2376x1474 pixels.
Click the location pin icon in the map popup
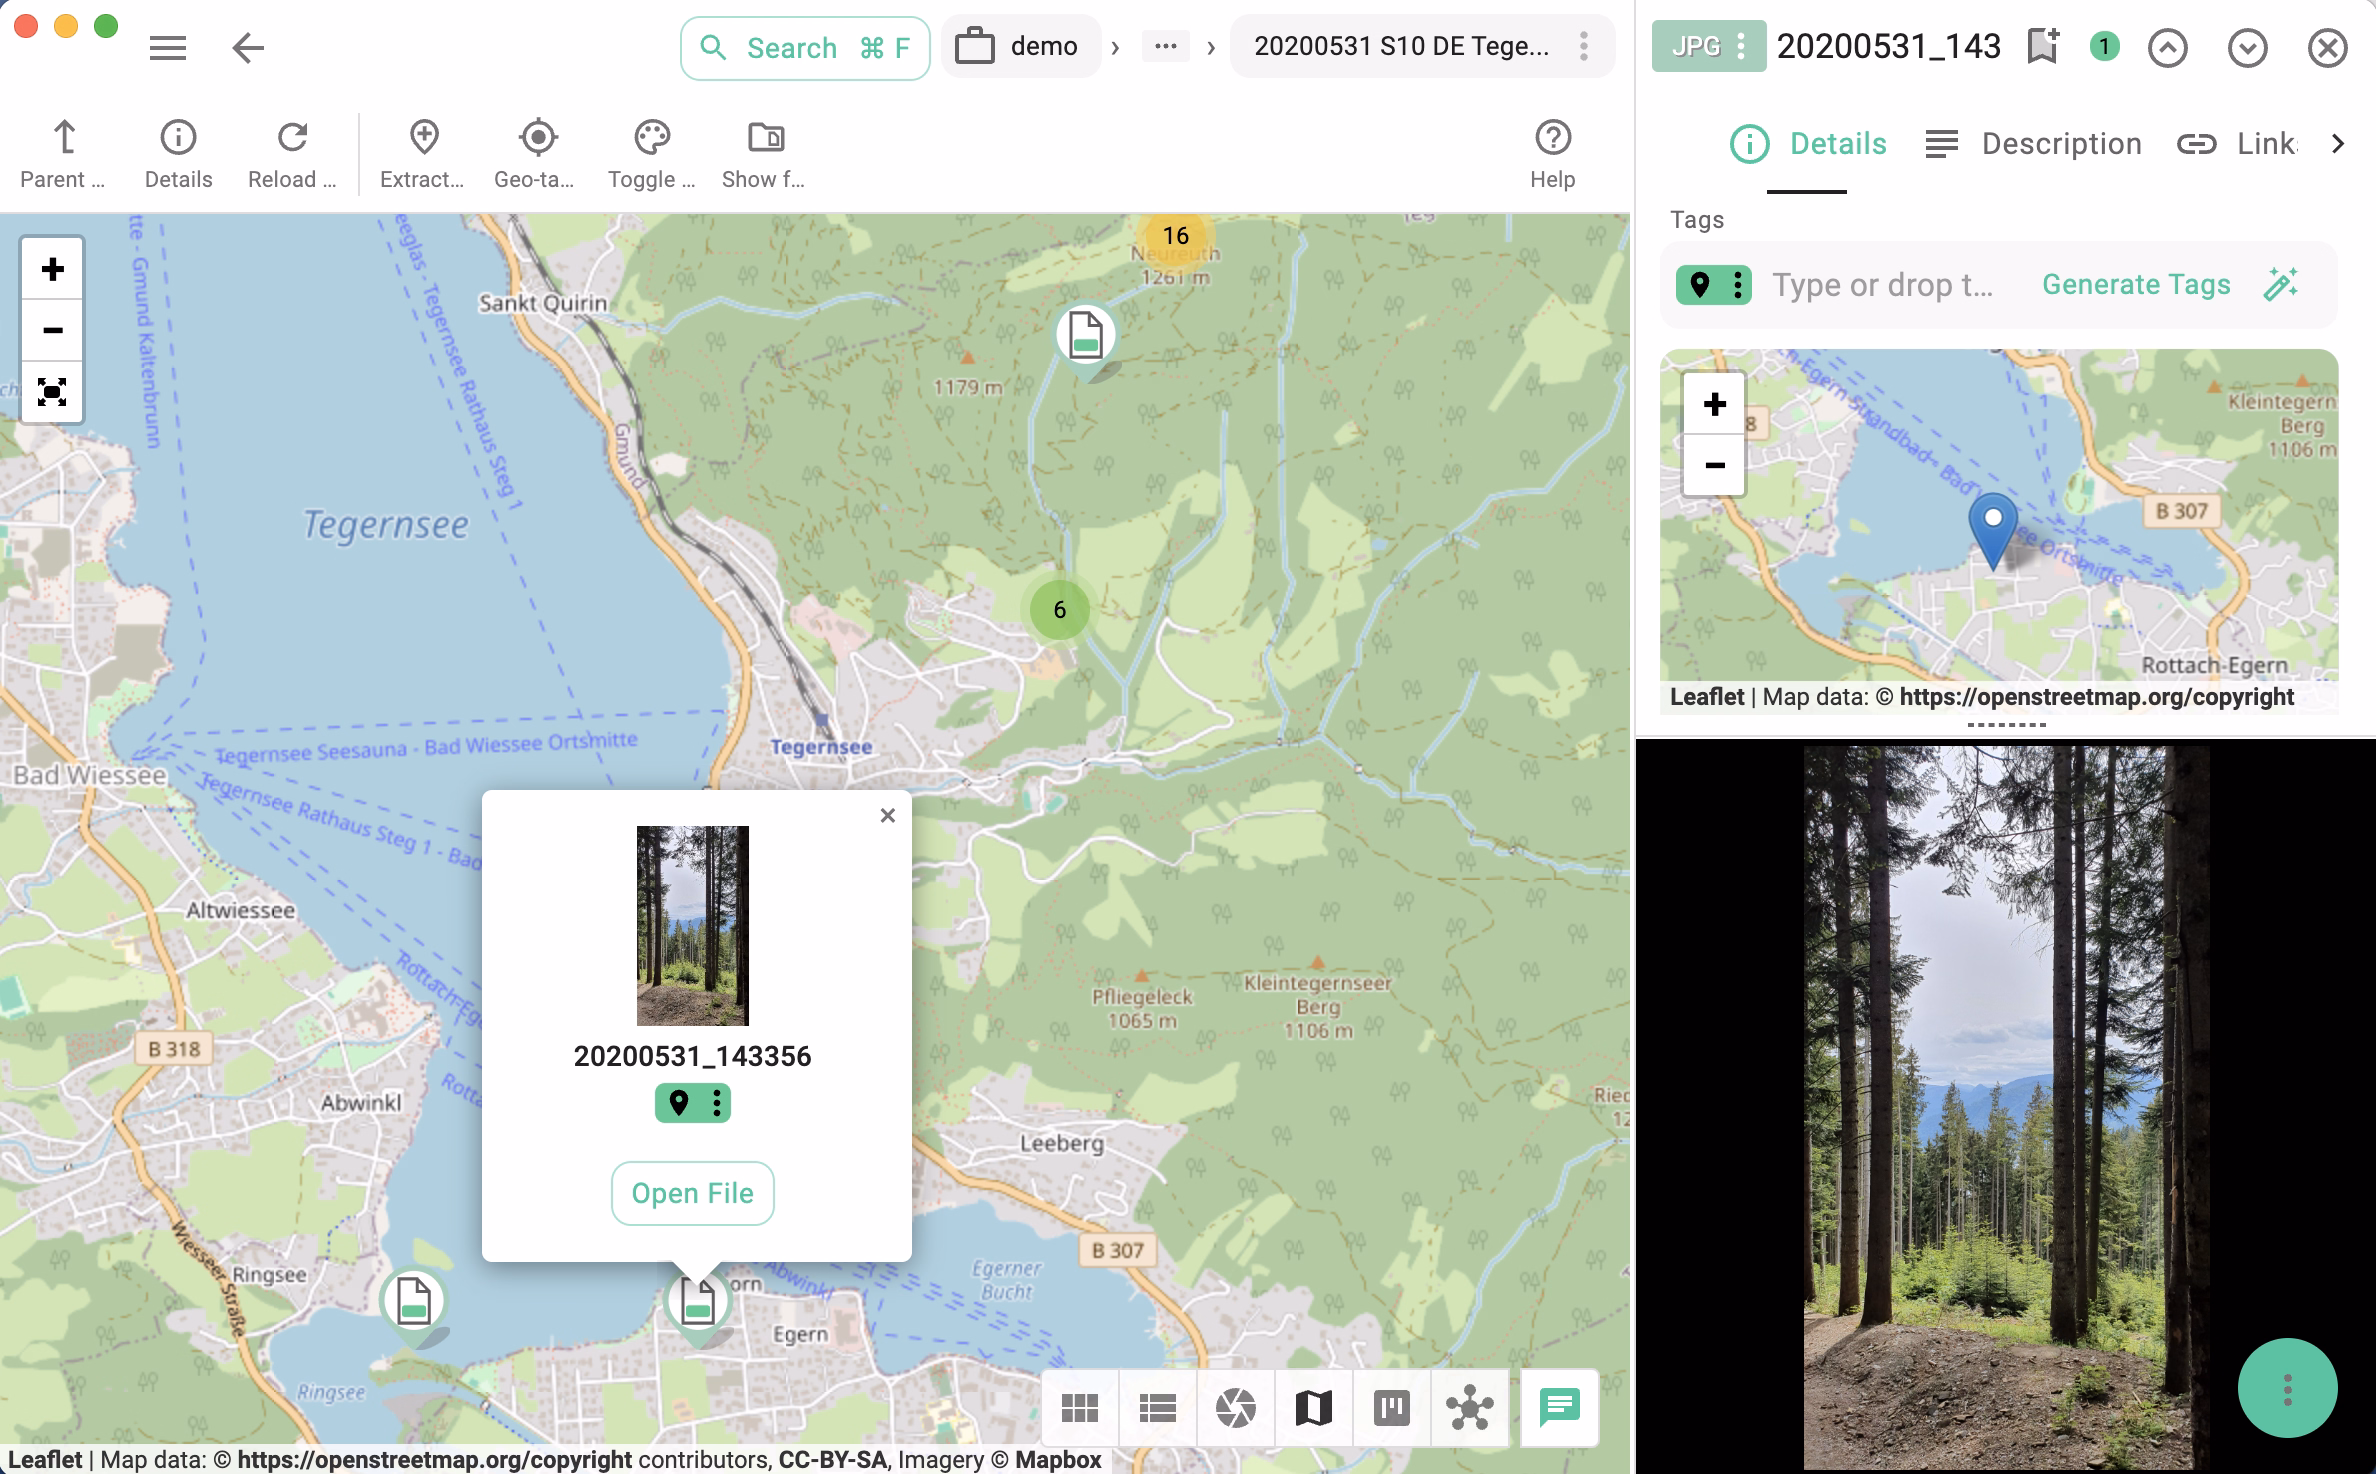point(681,1104)
